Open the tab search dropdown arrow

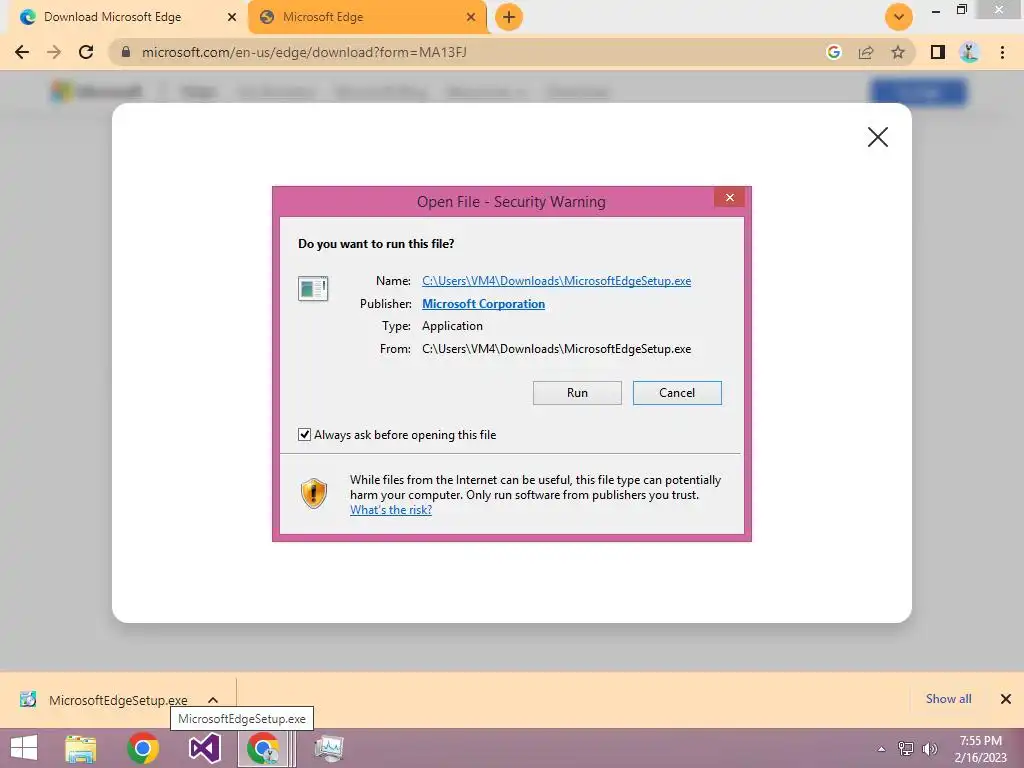(899, 17)
